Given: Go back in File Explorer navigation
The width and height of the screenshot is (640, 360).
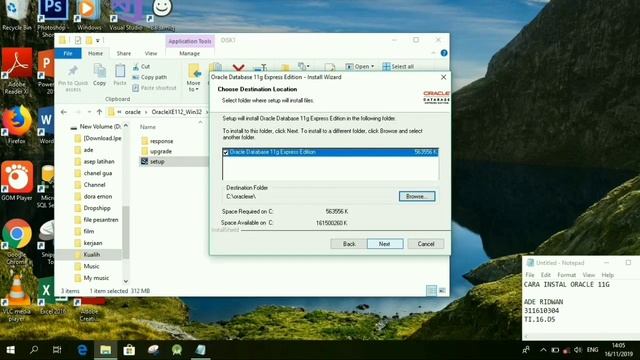Looking at the screenshot, I should [64, 112].
